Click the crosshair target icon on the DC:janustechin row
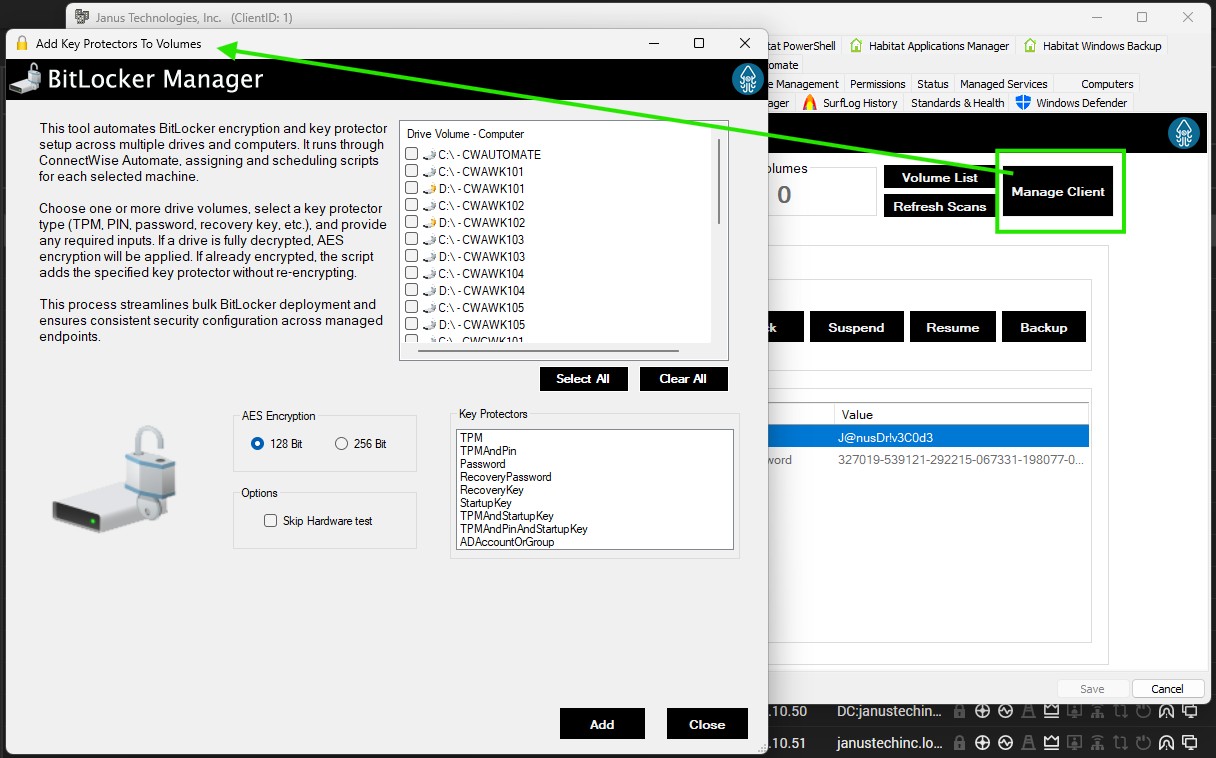 (982, 710)
